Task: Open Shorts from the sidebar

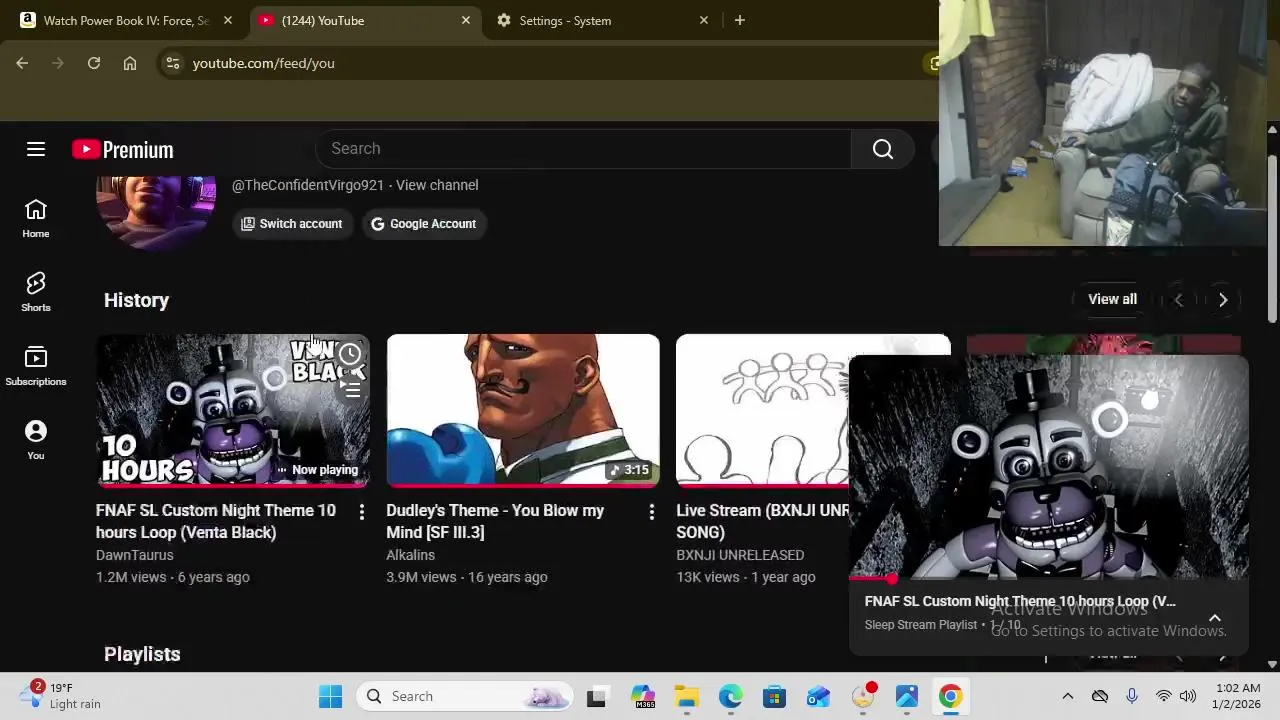Action: point(36,292)
